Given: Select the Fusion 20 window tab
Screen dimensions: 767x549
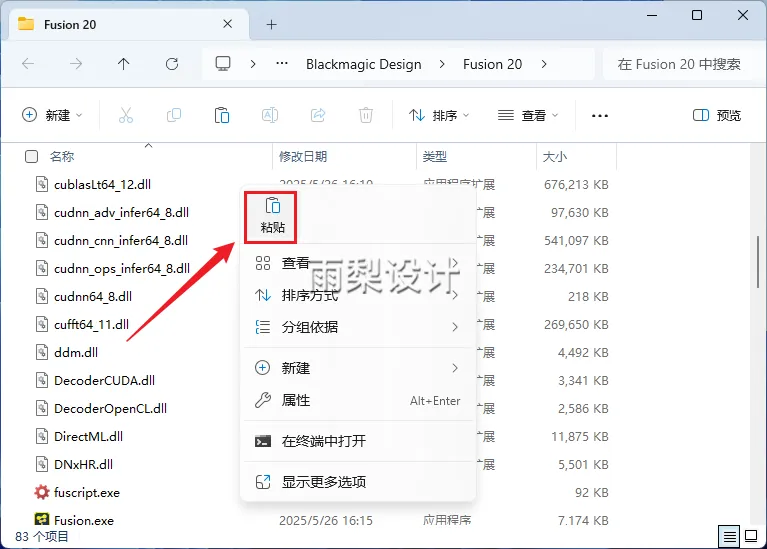Looking at the screenshot, I should point(128,24).
